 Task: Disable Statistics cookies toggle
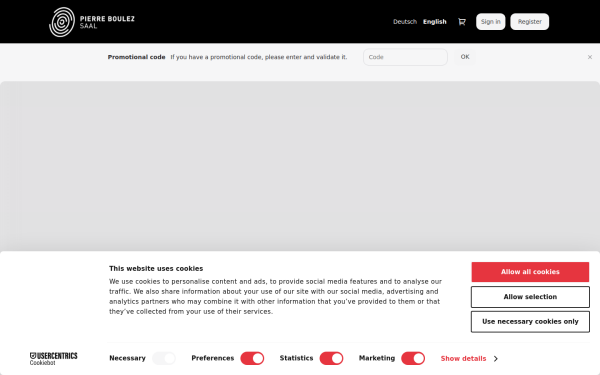pyautogui.click(x=331, y=359)
